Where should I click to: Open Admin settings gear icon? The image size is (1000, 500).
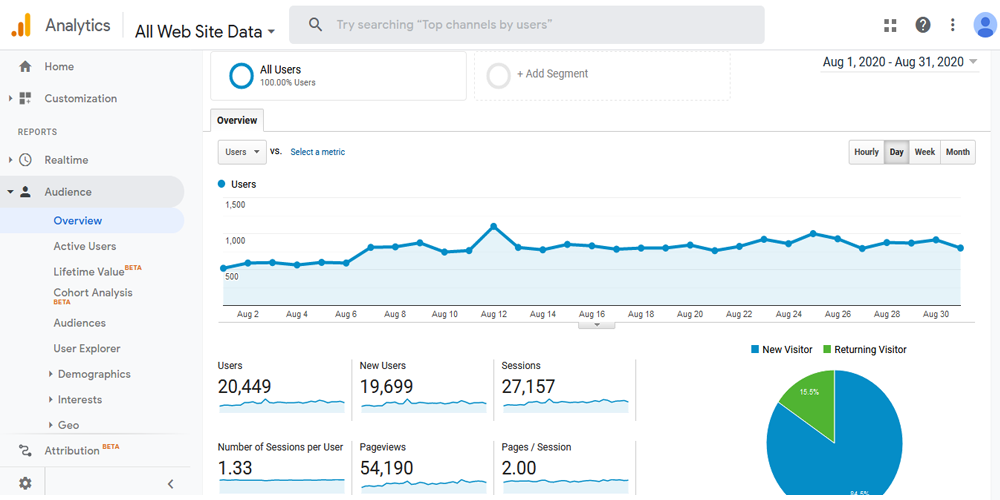click(25, 483)
